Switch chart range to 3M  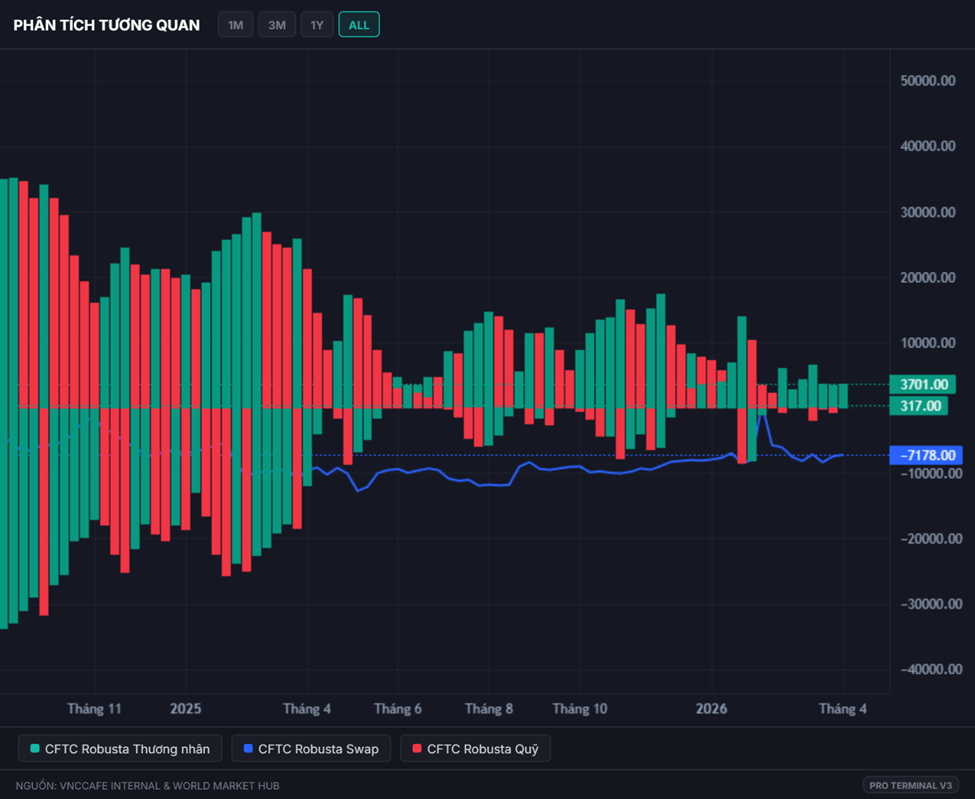(277, 25)
